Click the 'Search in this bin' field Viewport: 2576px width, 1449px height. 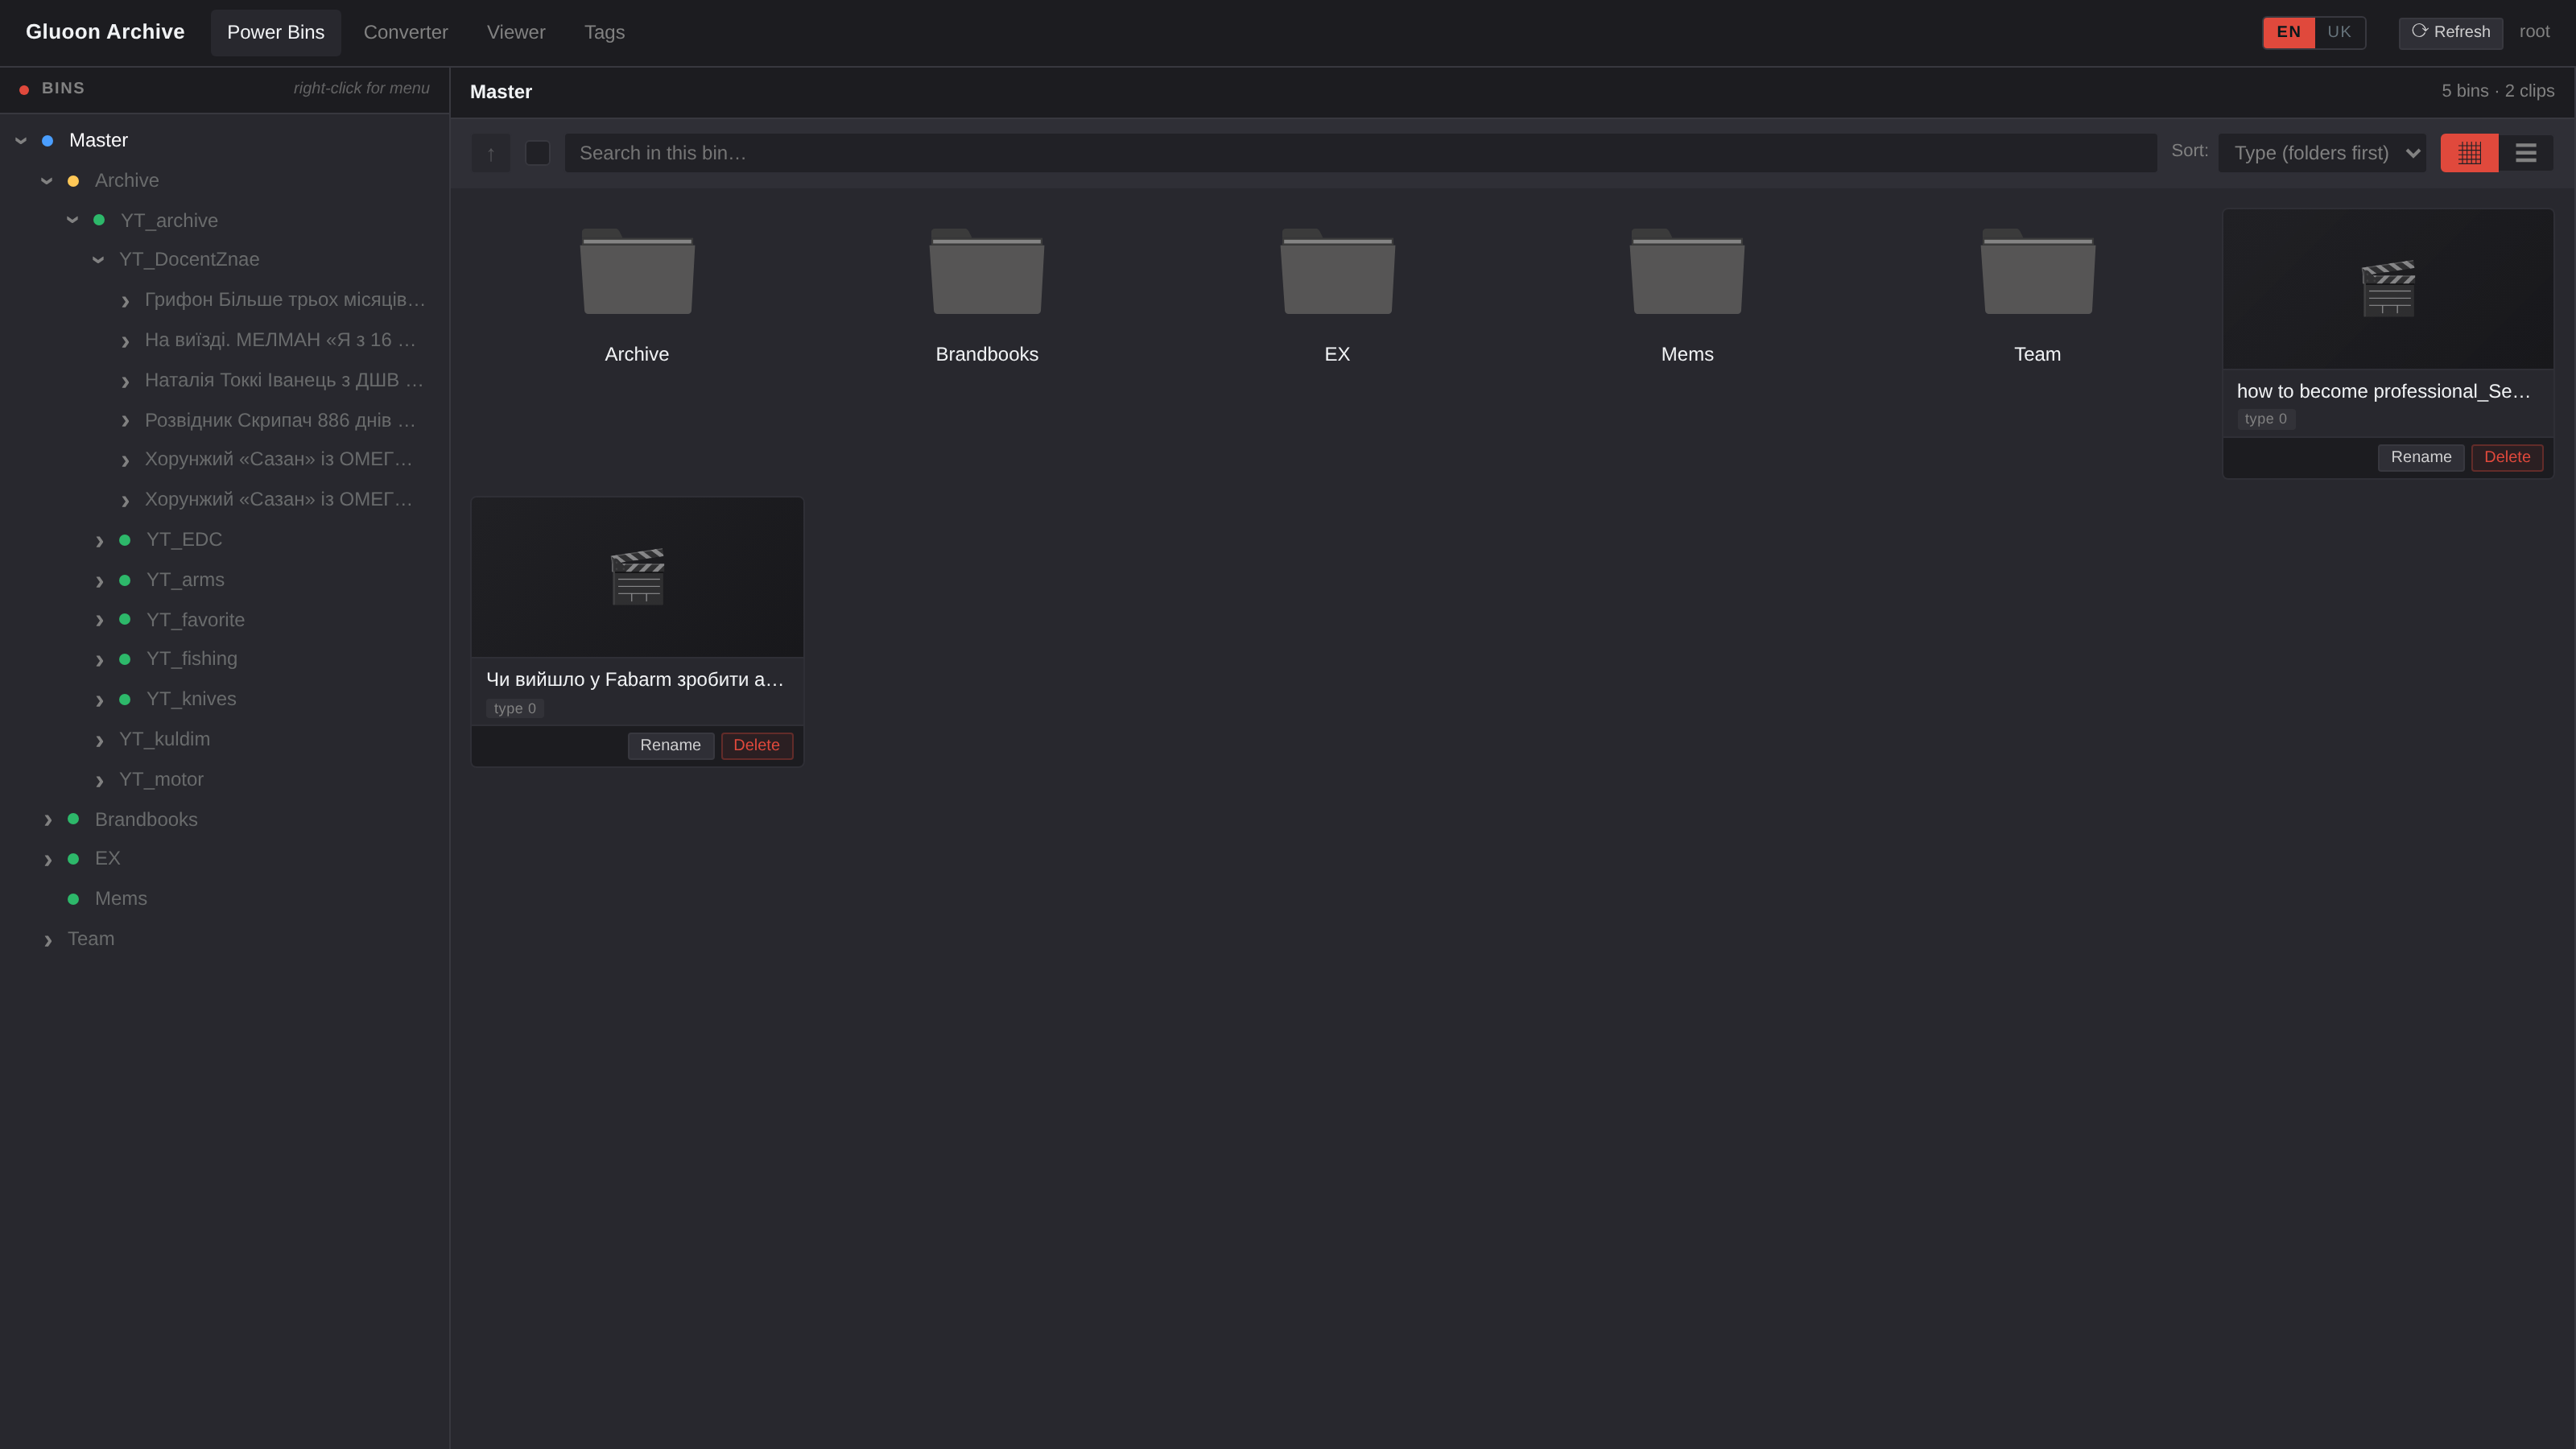coord(1360,153)
